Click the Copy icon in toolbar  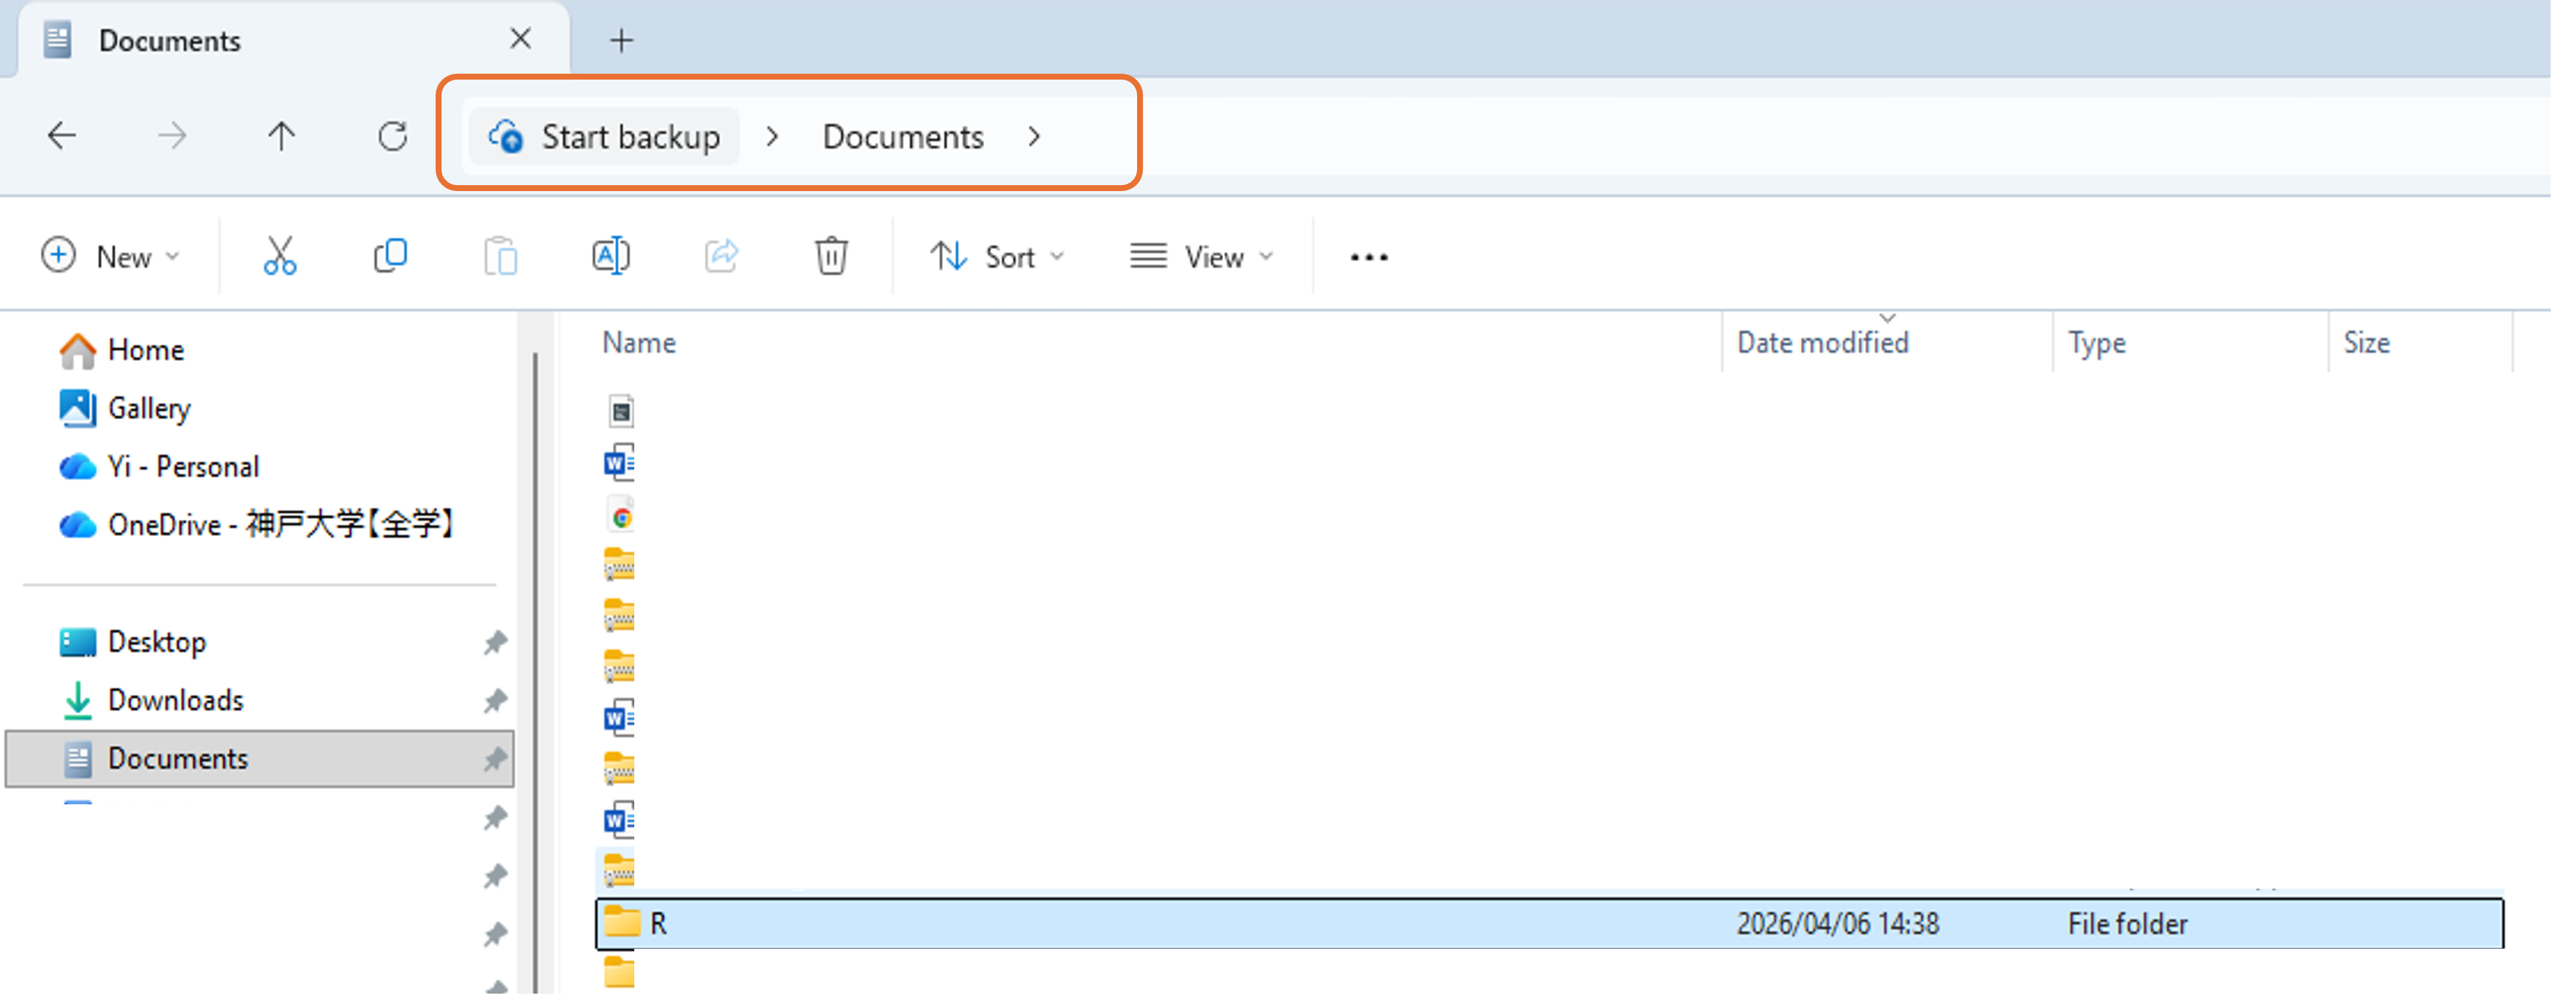coord(390,256)
